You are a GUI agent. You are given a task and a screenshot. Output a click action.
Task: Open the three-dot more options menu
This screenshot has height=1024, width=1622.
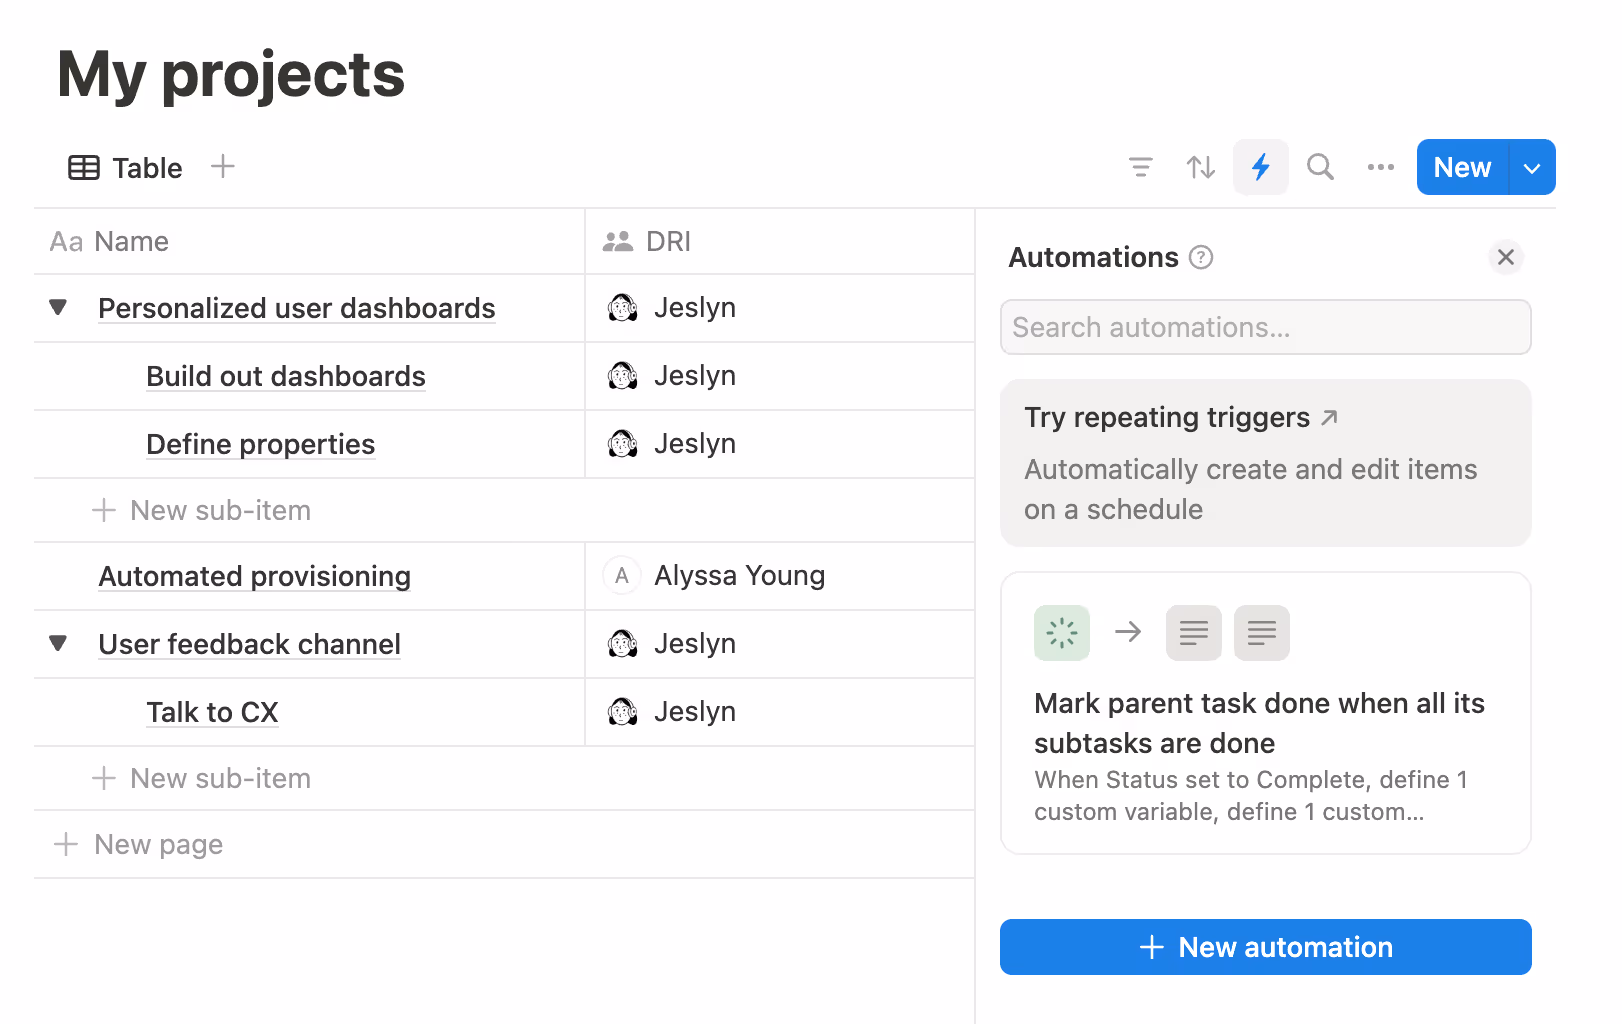pos(1380,167)
